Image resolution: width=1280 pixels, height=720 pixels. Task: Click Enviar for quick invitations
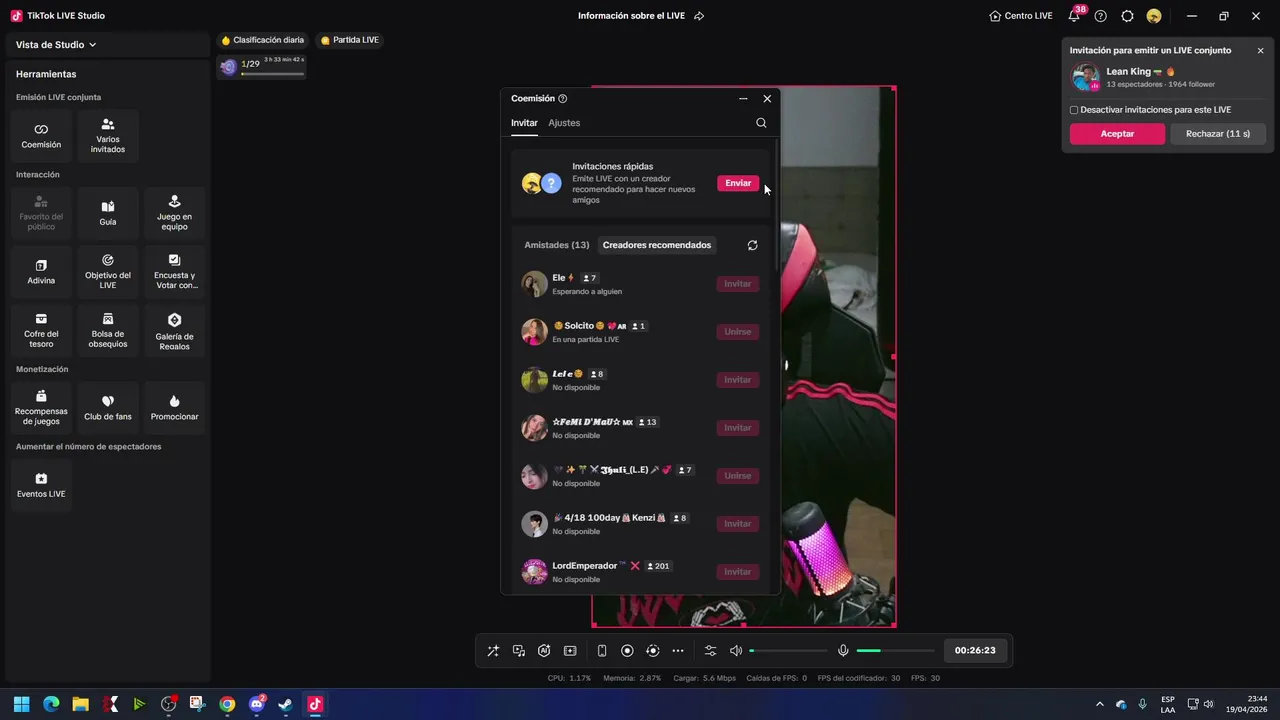[x=738, y=183]
